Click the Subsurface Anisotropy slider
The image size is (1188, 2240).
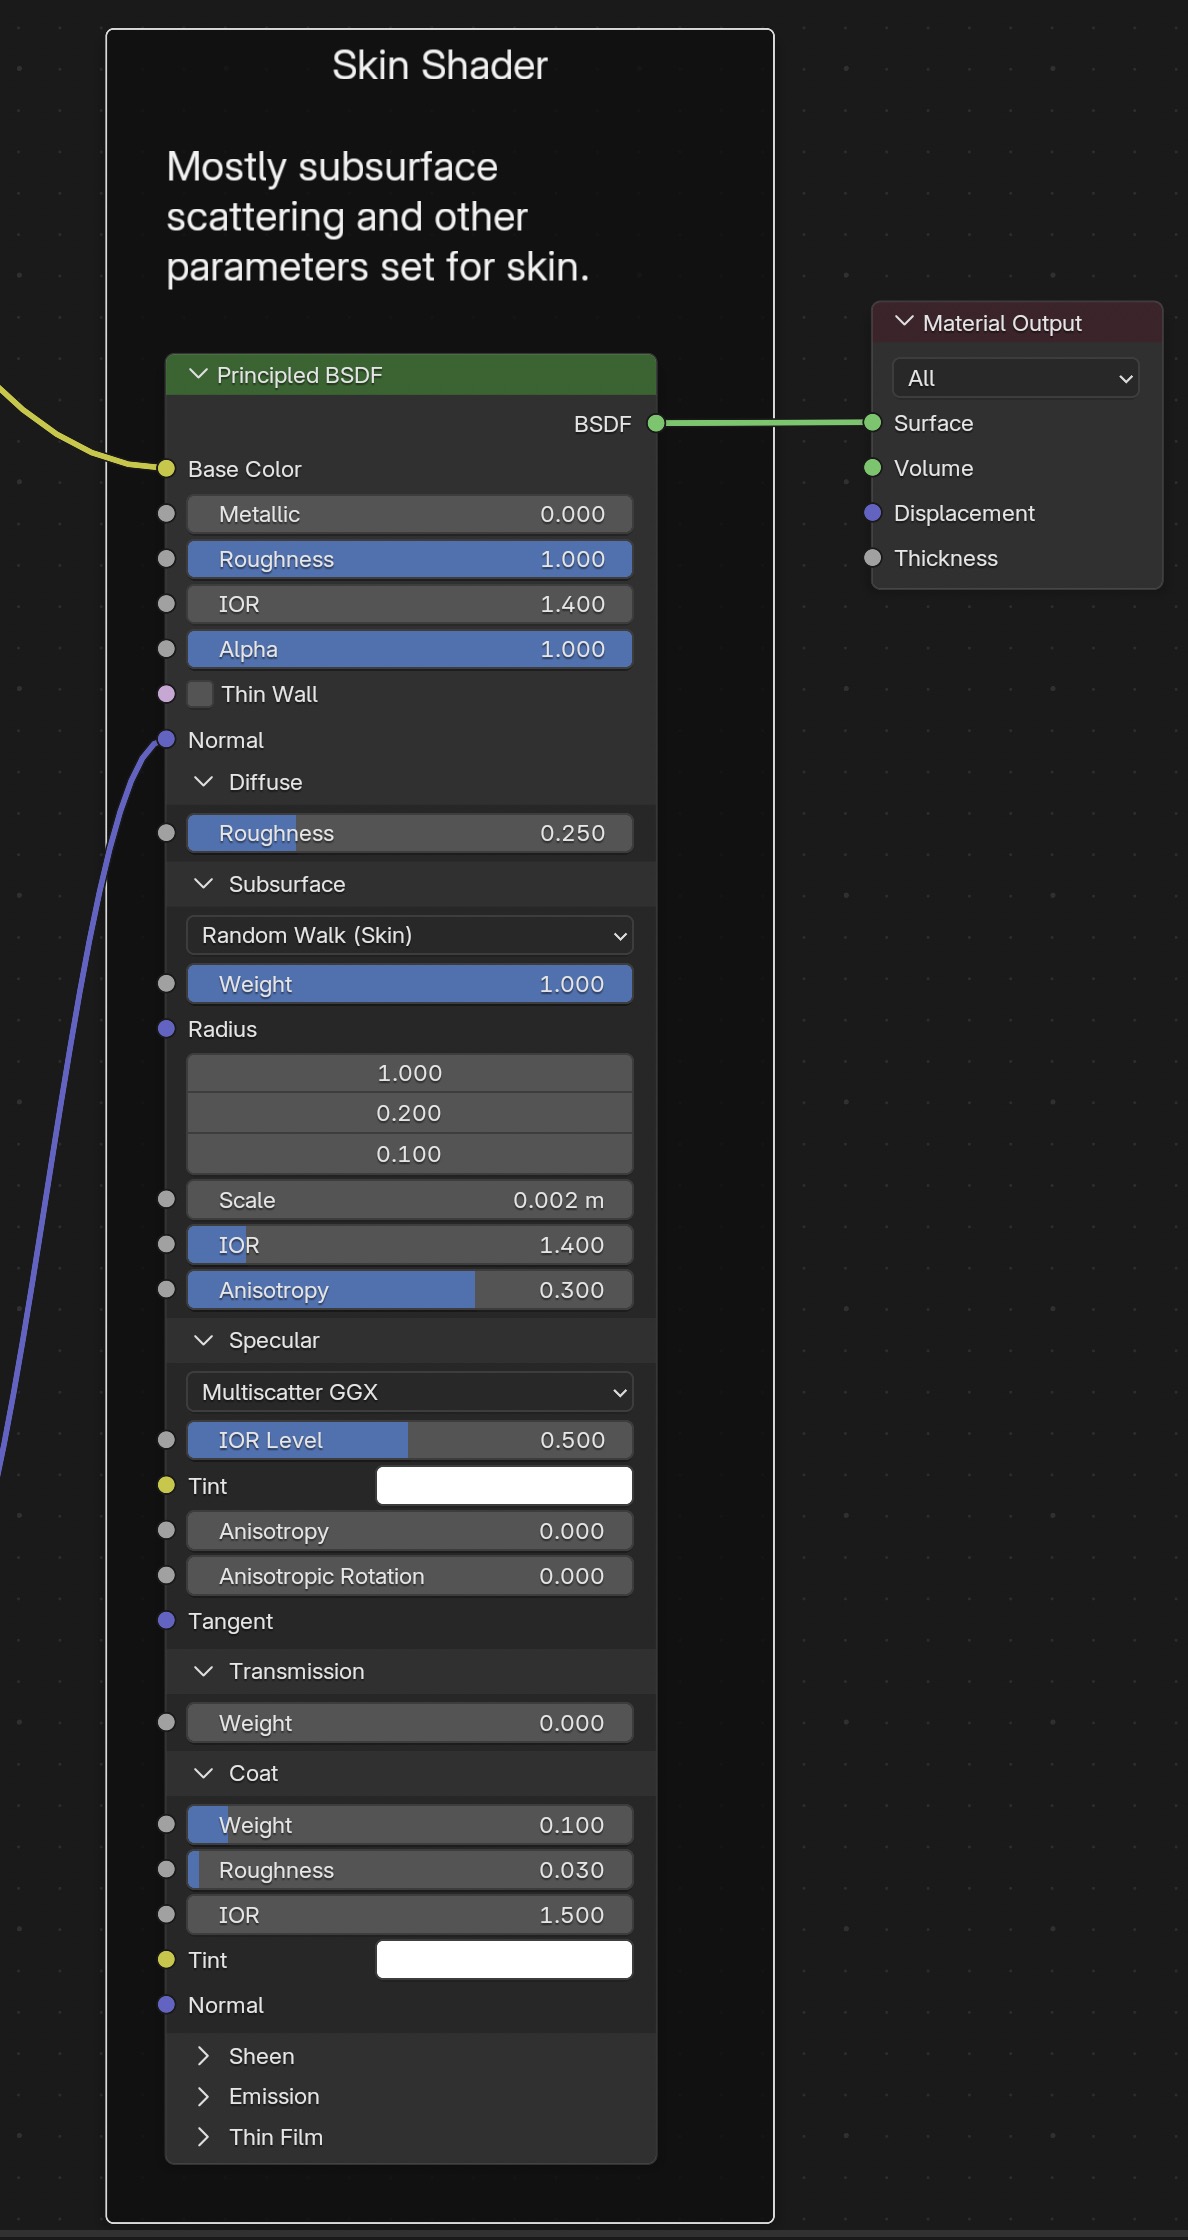click(410, 1289)
